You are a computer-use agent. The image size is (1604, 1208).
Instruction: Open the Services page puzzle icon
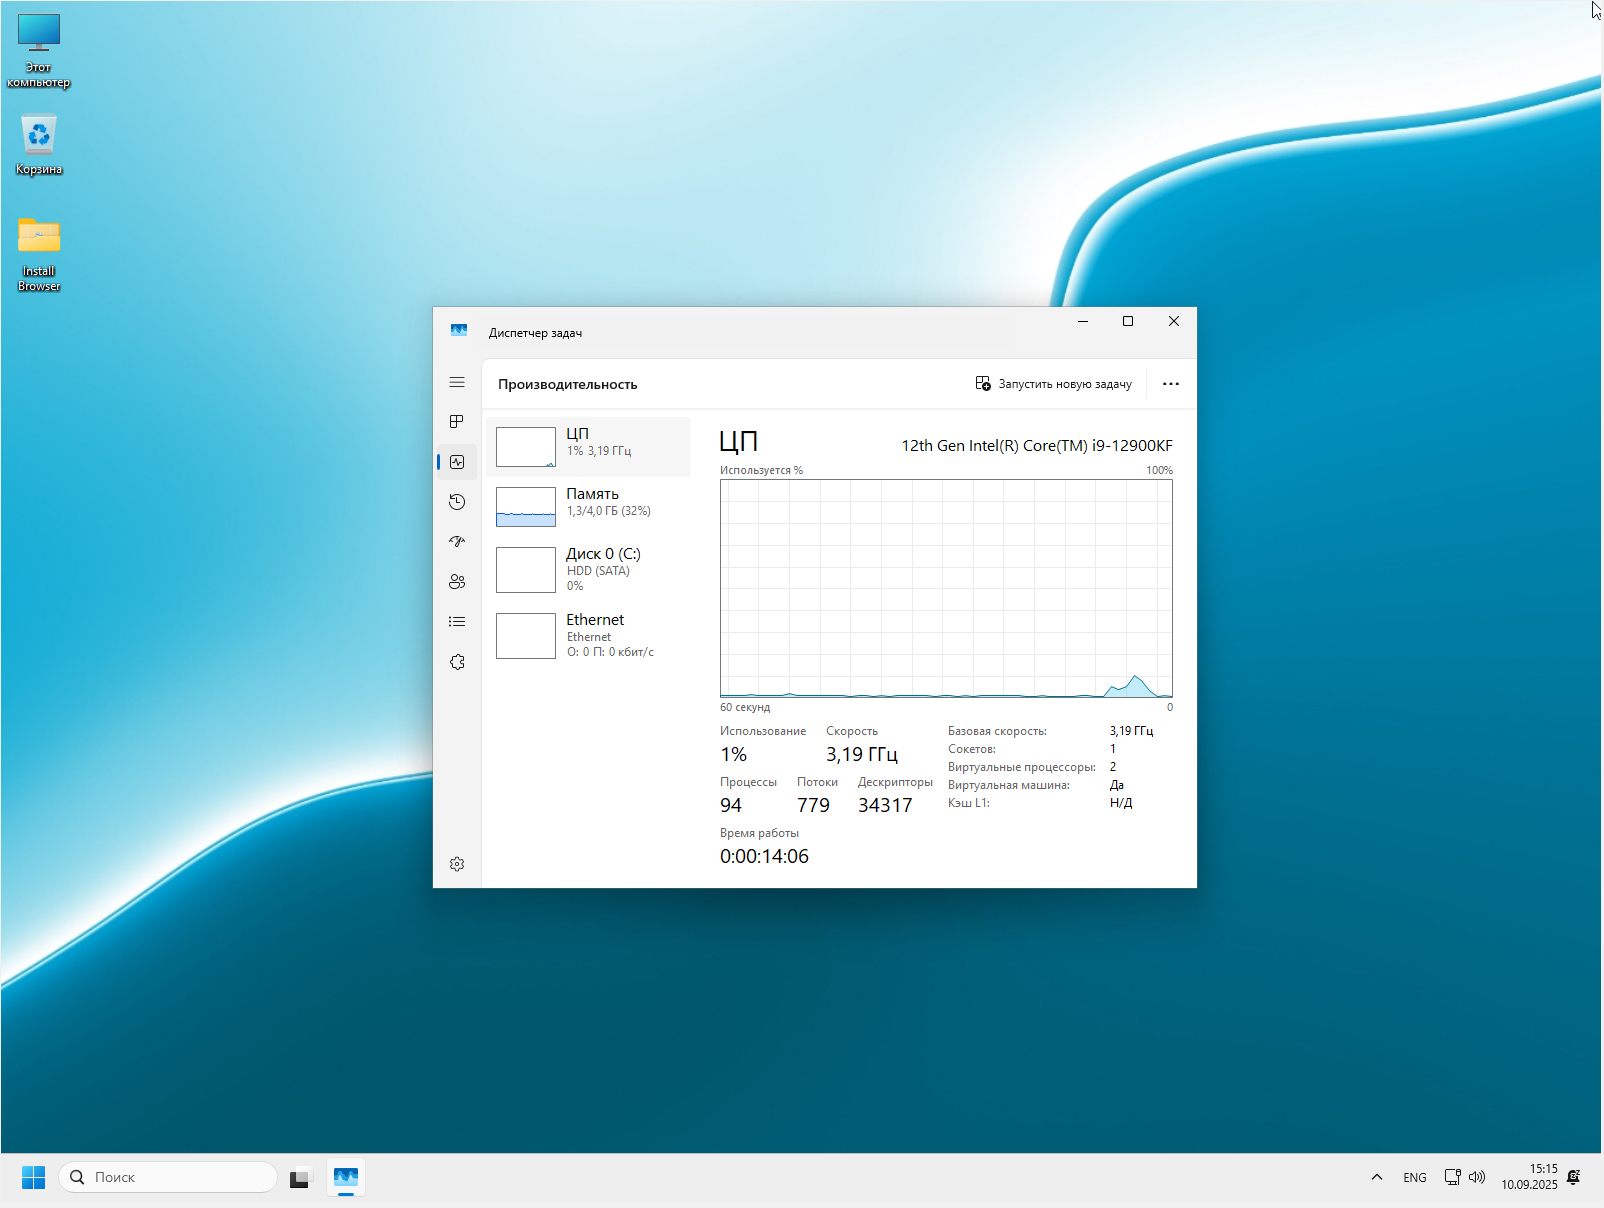pyautogui.click(x=457, y=662)
